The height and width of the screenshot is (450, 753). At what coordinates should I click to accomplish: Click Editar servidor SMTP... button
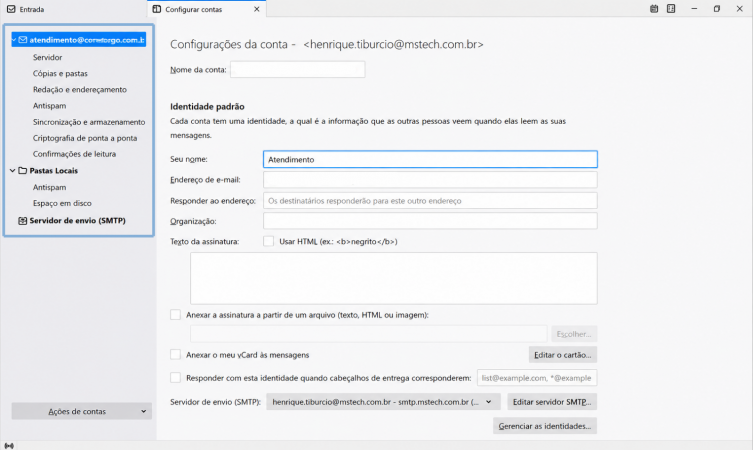[552, 402]
